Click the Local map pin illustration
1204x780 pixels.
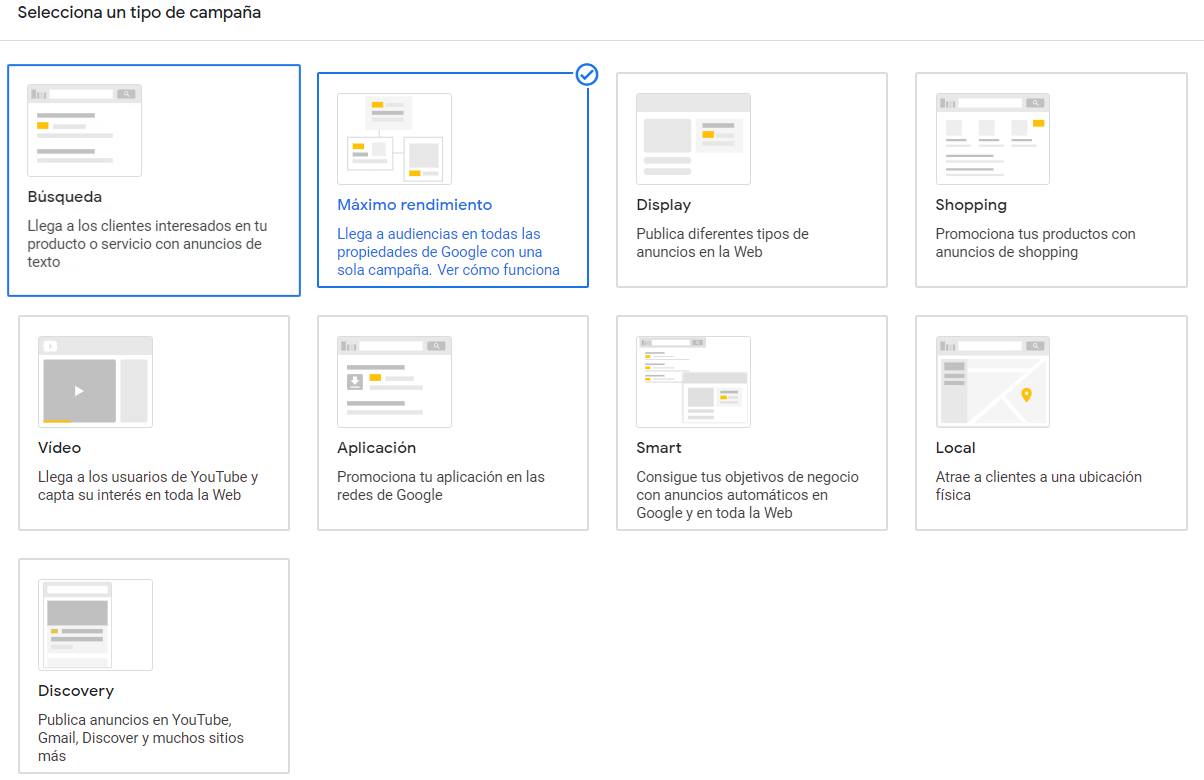(x=1025, y=395)
